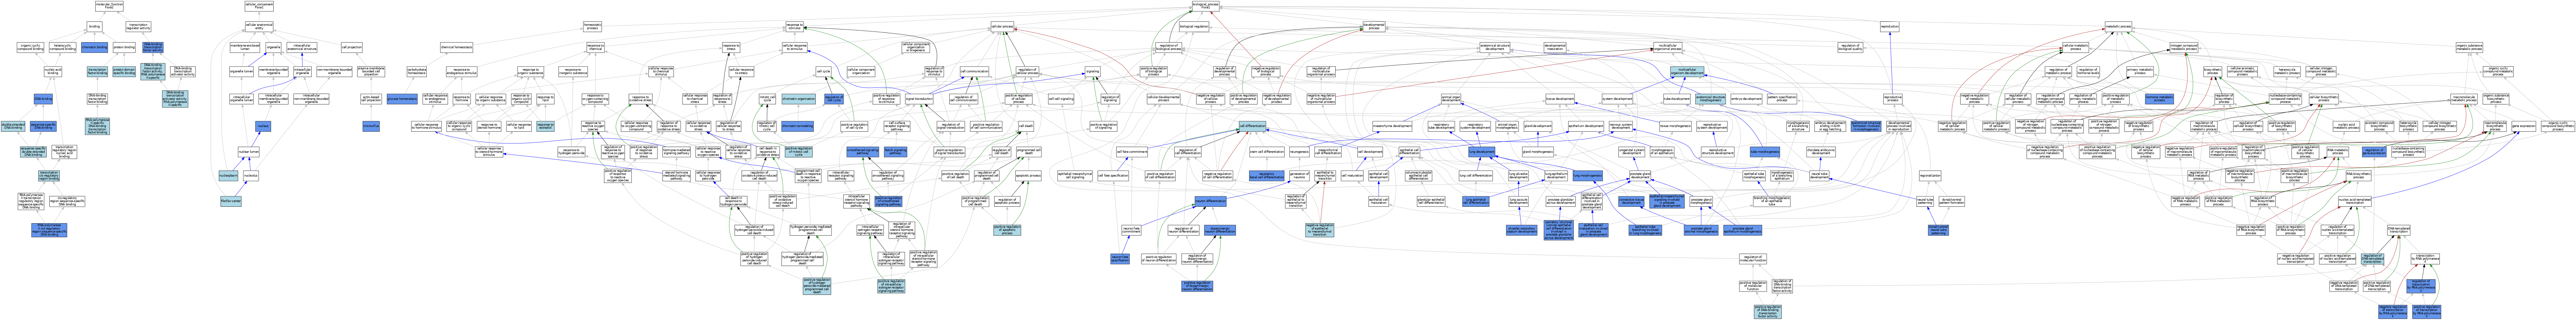The width and height of the screenshot is (2576, 320).
Task: Select the 'nucleoplasm' node
Action: [229, 176]
